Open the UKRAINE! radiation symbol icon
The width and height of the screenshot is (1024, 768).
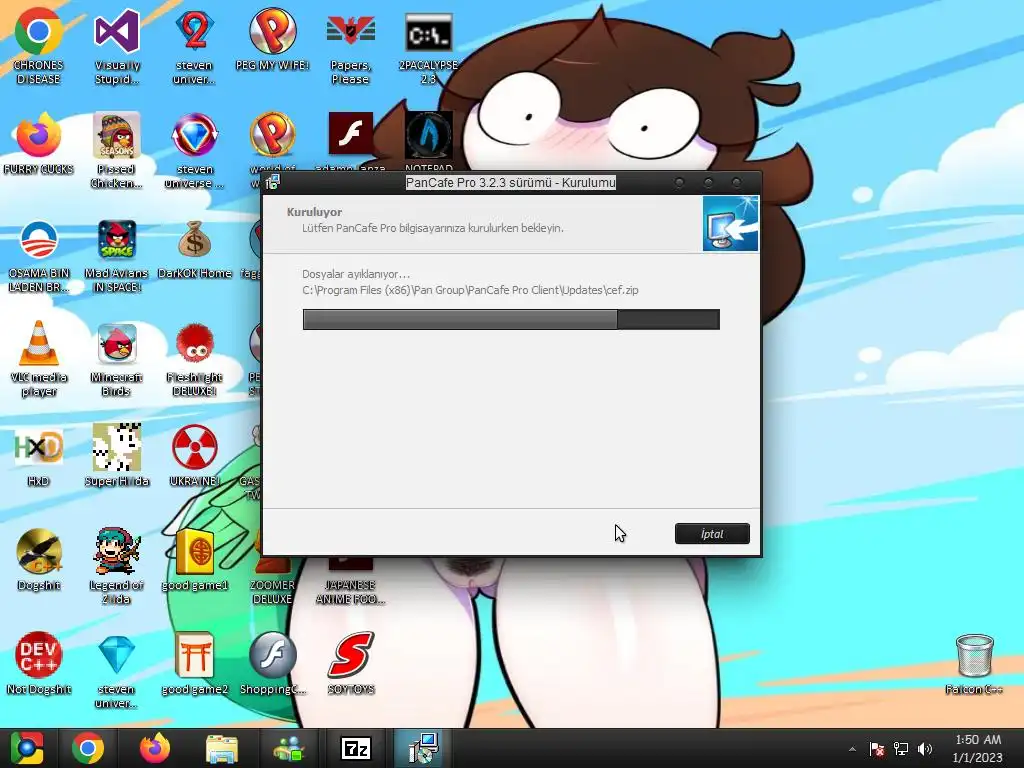(x=195, y=447)
